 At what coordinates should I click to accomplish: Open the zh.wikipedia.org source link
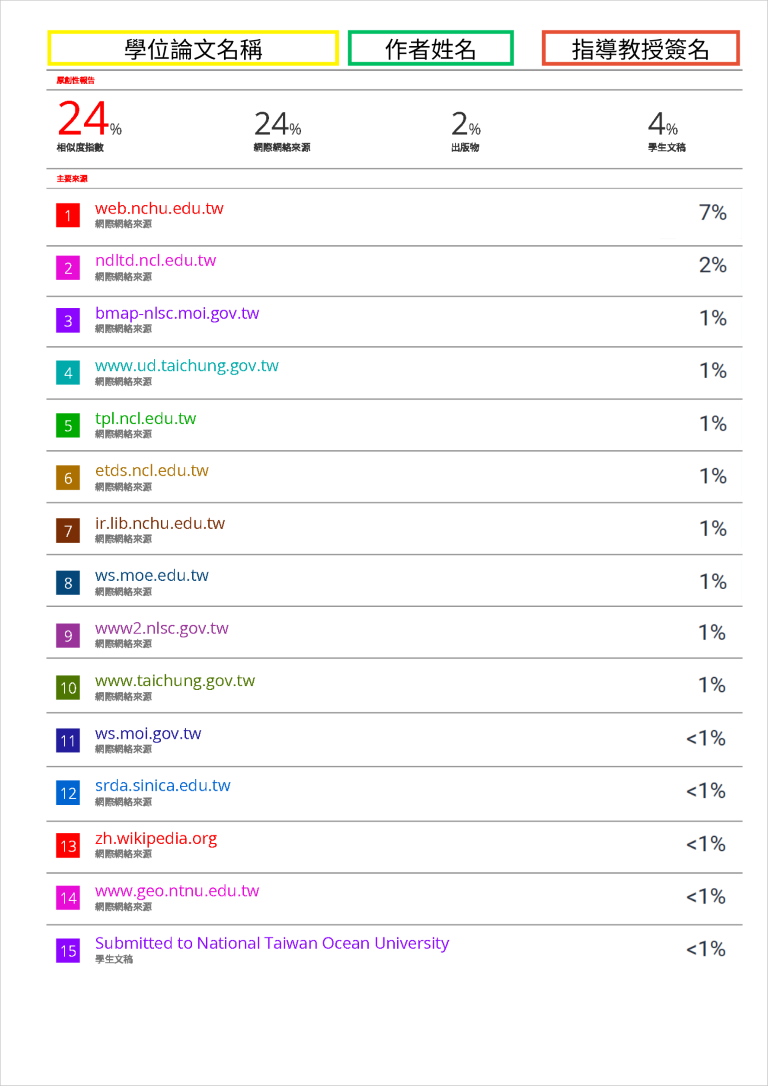point(156,839)
